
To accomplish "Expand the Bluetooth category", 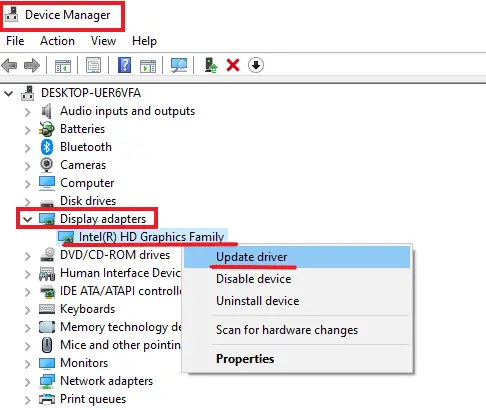I will click(27, 148).
